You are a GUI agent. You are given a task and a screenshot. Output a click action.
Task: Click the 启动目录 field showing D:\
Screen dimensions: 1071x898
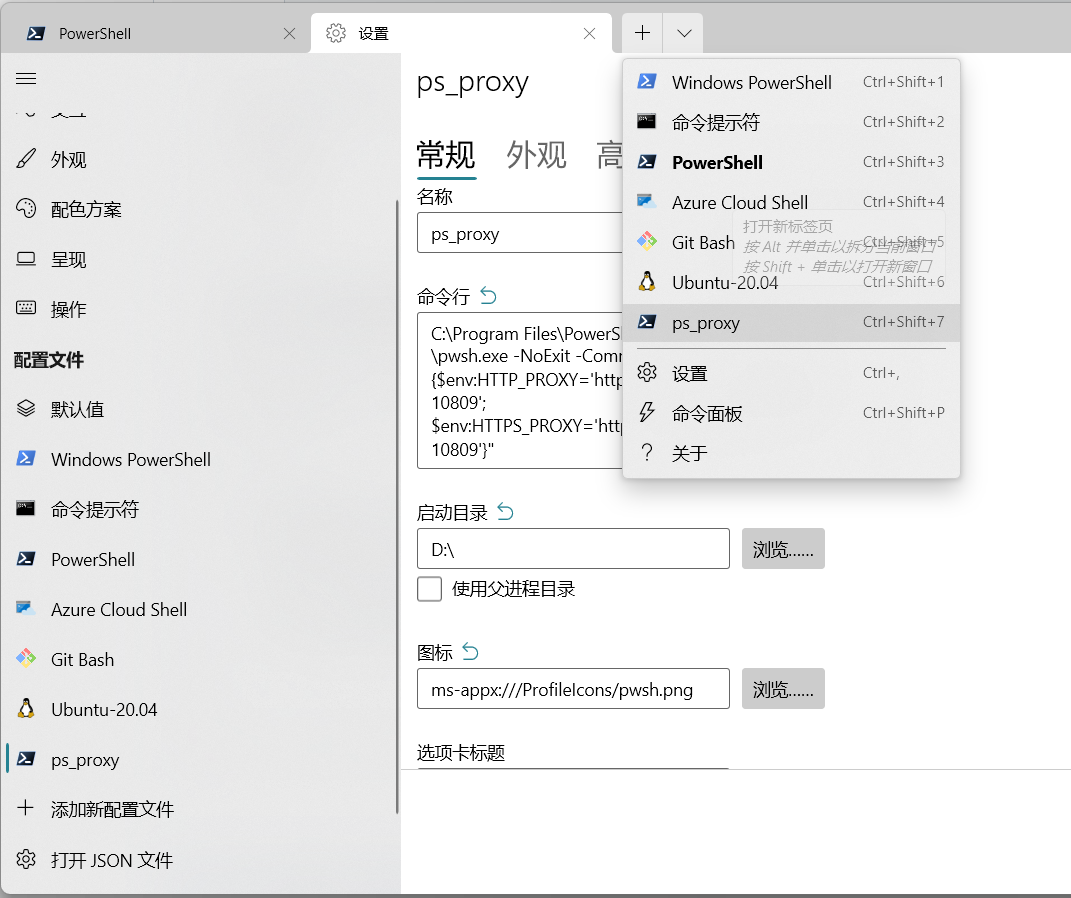573,548
